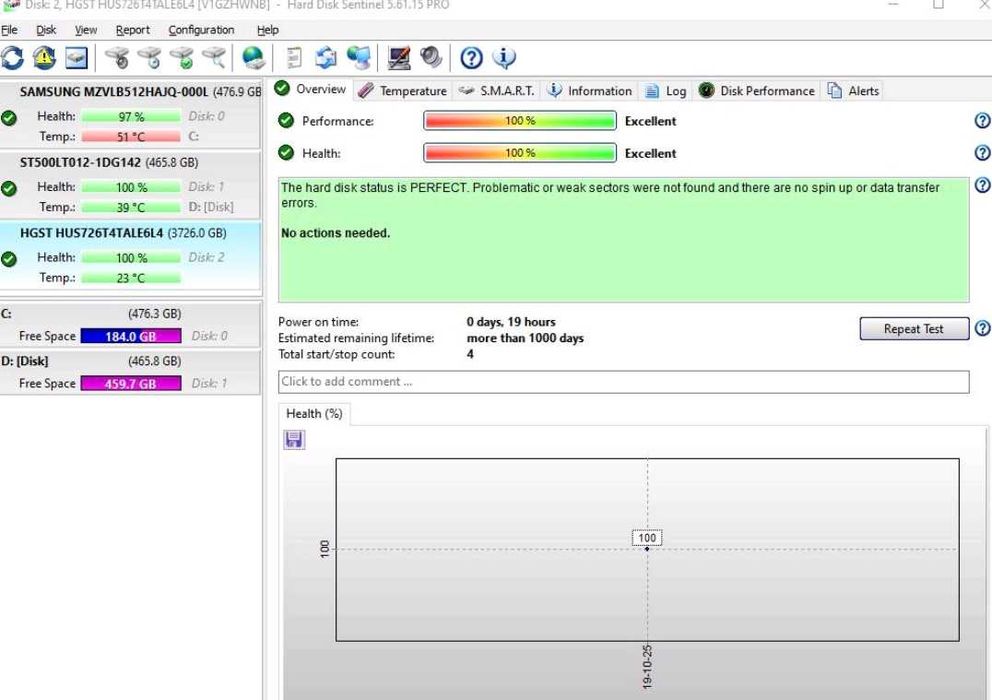Open the File menu
Viewport: 992px width, 700px height.
[9, 30]
